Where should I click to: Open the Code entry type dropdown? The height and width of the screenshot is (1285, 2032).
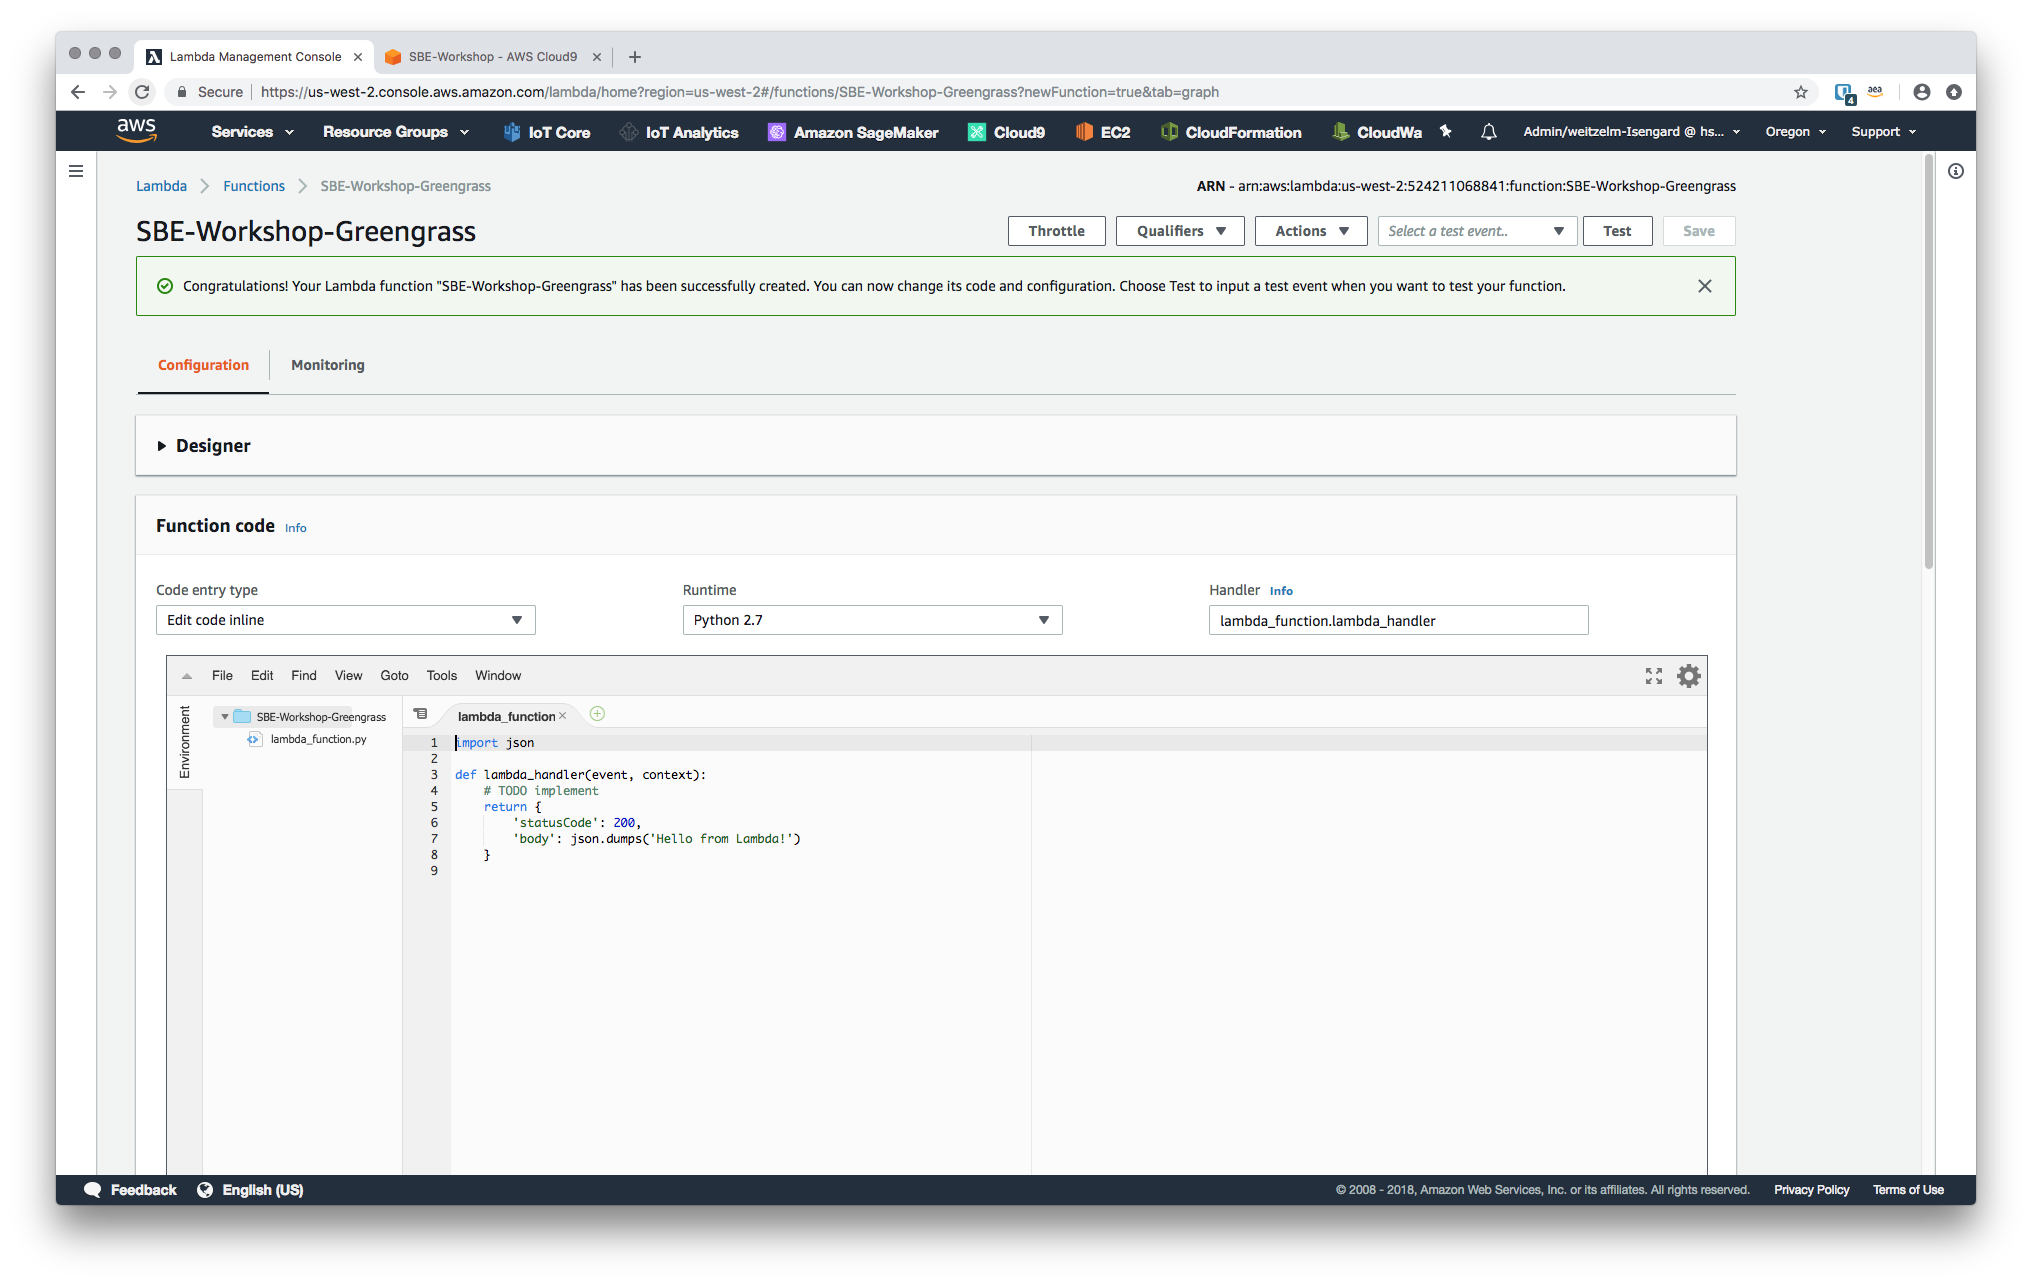[345, 620]
